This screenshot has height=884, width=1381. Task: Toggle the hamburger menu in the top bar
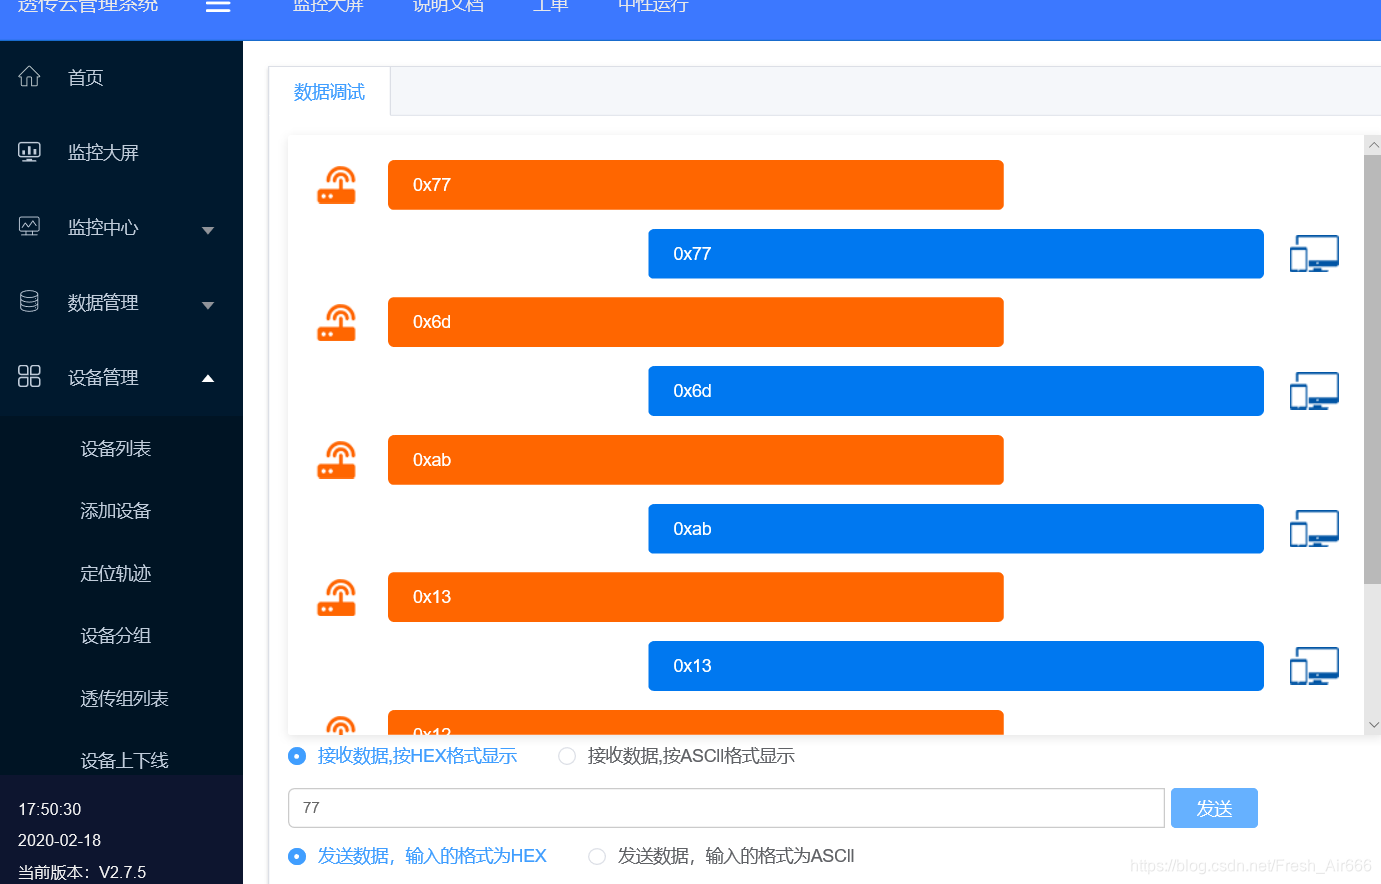218,6
